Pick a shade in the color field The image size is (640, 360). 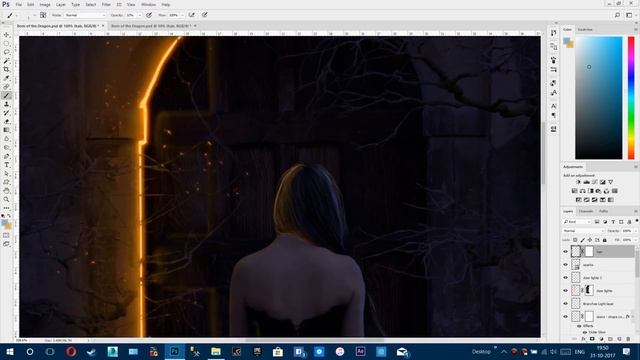tap(598, 98)
